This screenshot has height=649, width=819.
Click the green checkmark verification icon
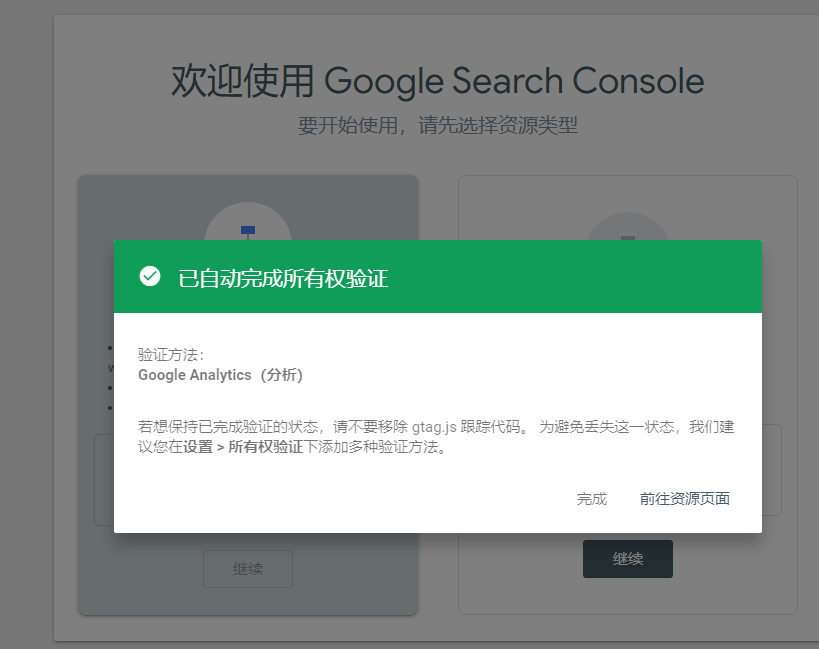click(150, 276)
